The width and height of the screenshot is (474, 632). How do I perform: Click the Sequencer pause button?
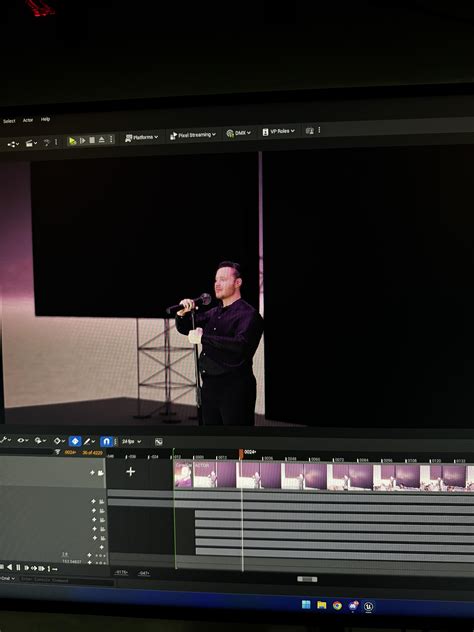(18, 568)
